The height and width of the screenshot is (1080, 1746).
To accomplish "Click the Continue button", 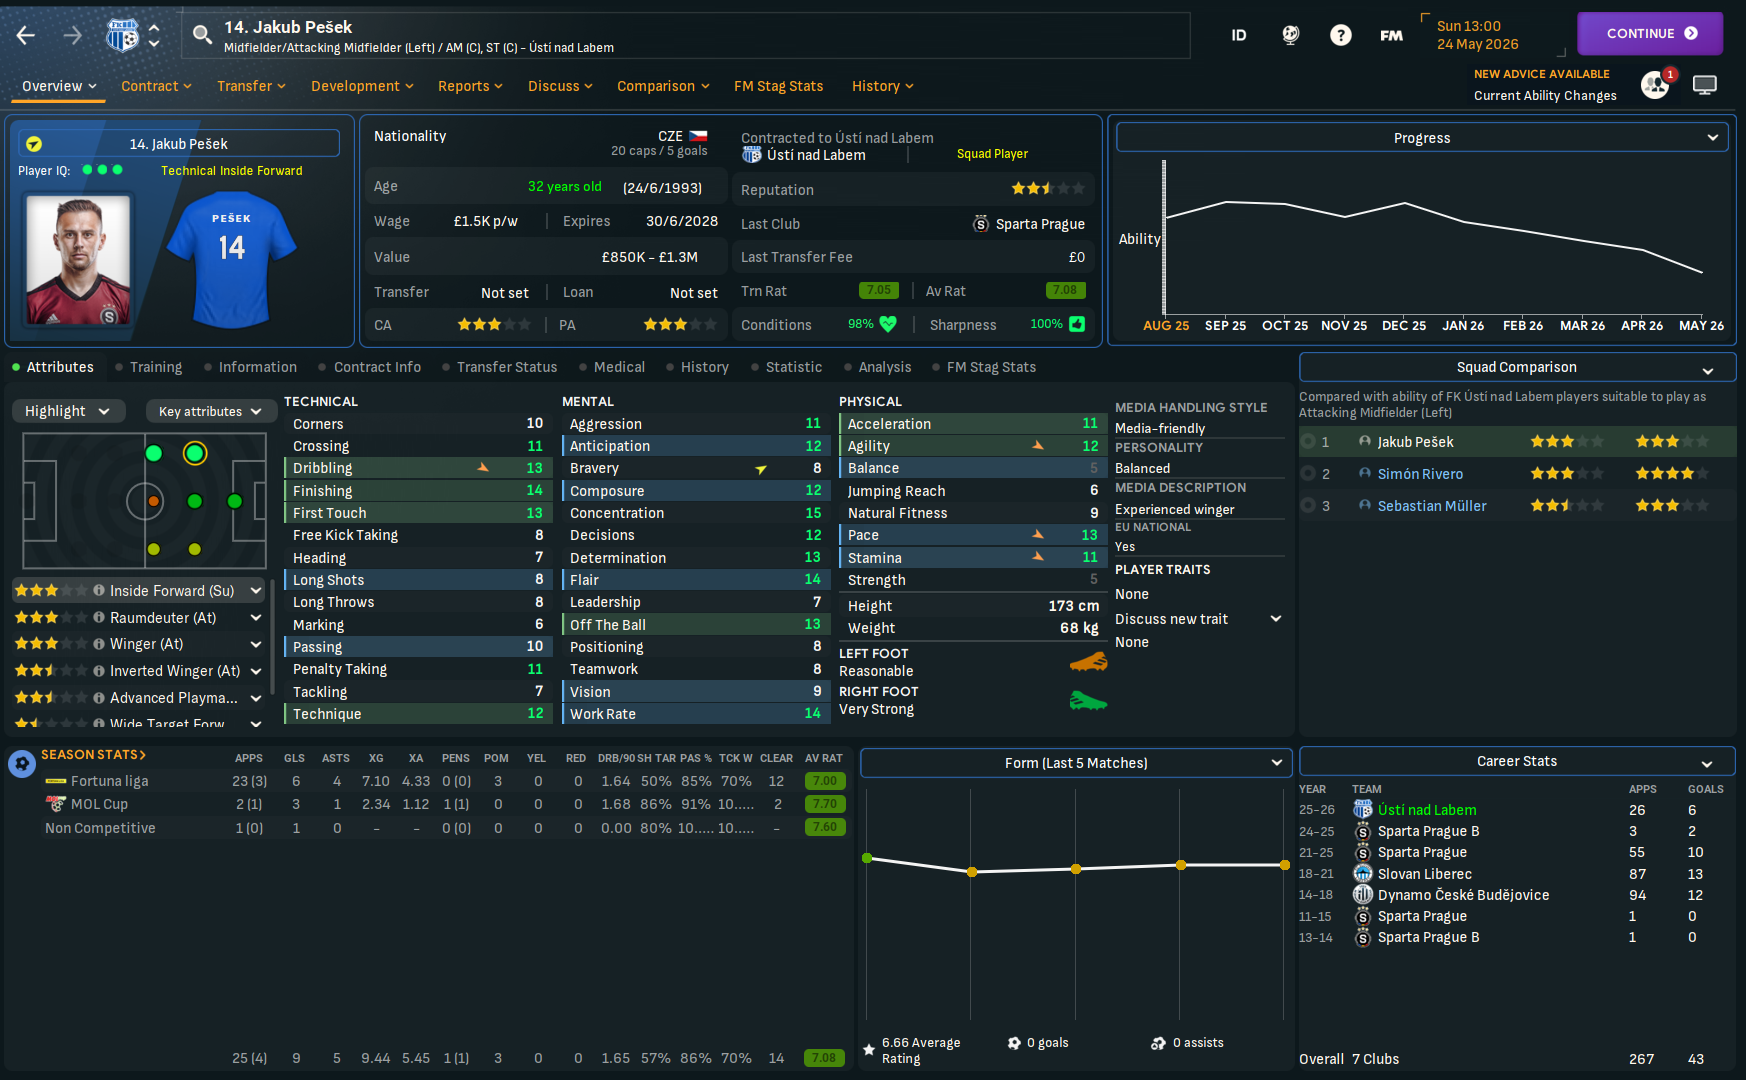I will click(x=1650, y=33).
